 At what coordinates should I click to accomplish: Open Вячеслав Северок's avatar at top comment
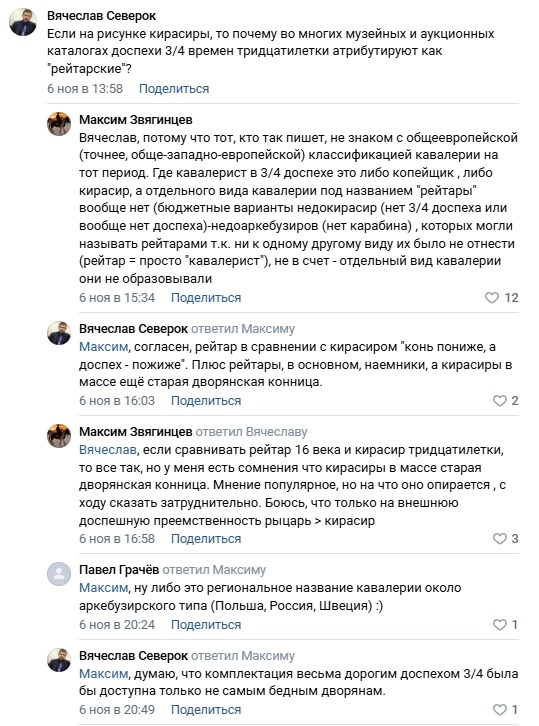(23, 22)
